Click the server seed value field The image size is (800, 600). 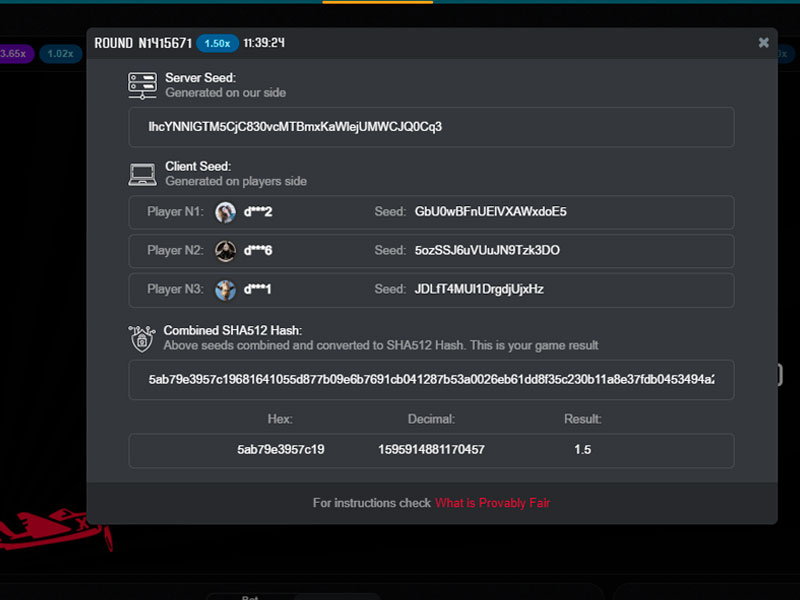(431, 127)
